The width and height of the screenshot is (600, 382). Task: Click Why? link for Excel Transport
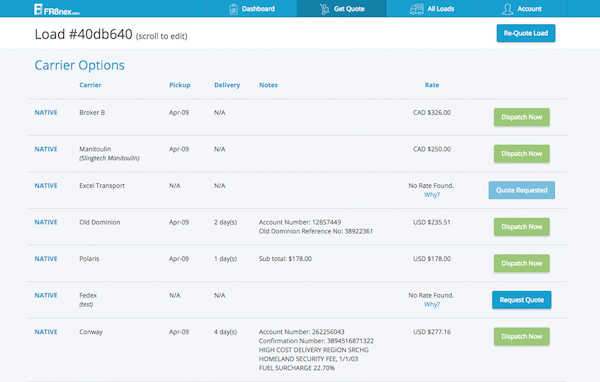[x=432, y=195]
